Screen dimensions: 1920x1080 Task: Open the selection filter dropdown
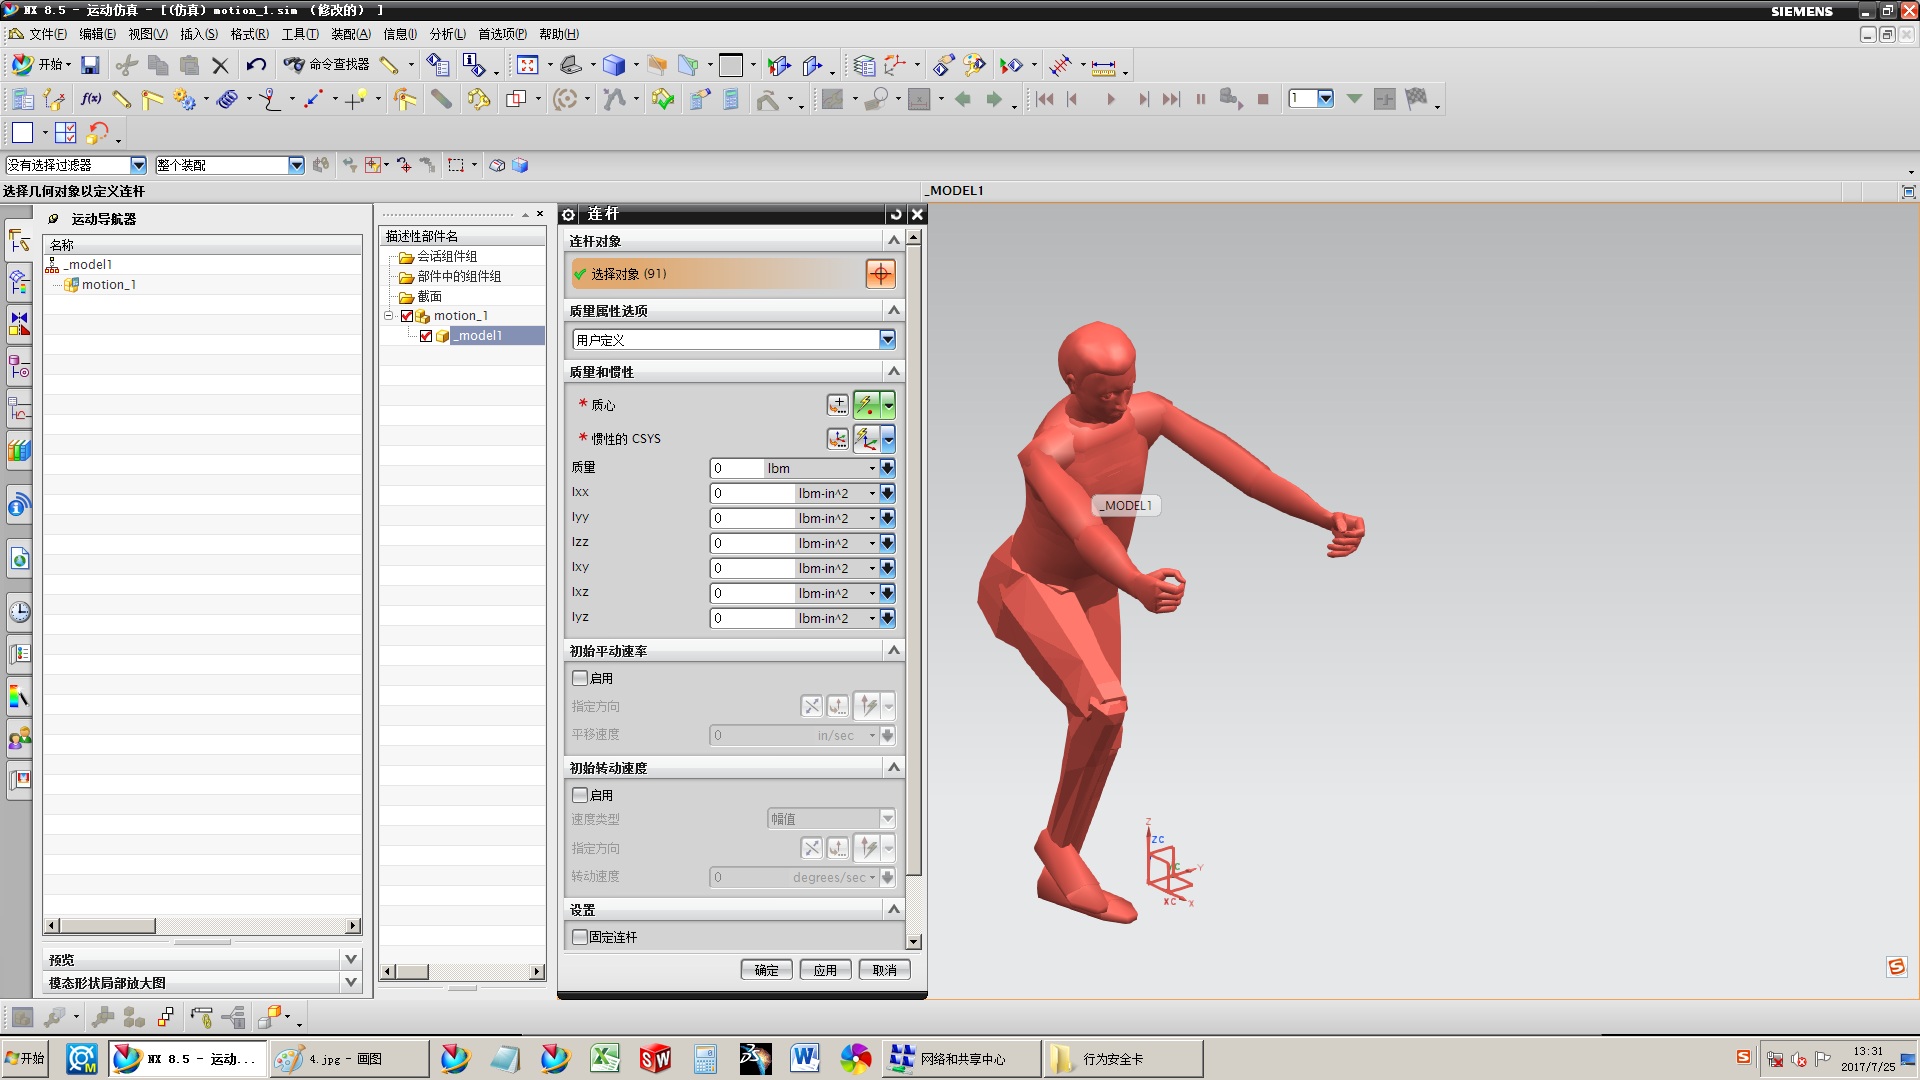point(138,165)
